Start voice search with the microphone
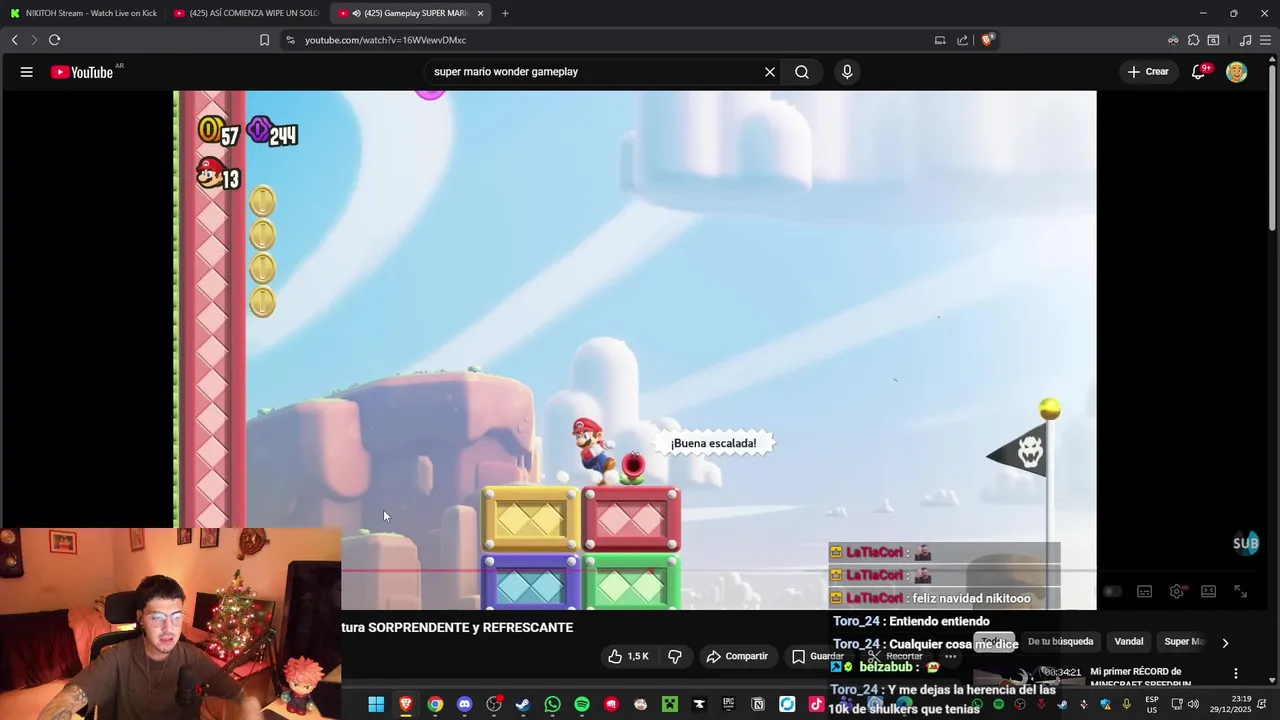This screenshot has width=1280, height=720. [x=847, y=72]
